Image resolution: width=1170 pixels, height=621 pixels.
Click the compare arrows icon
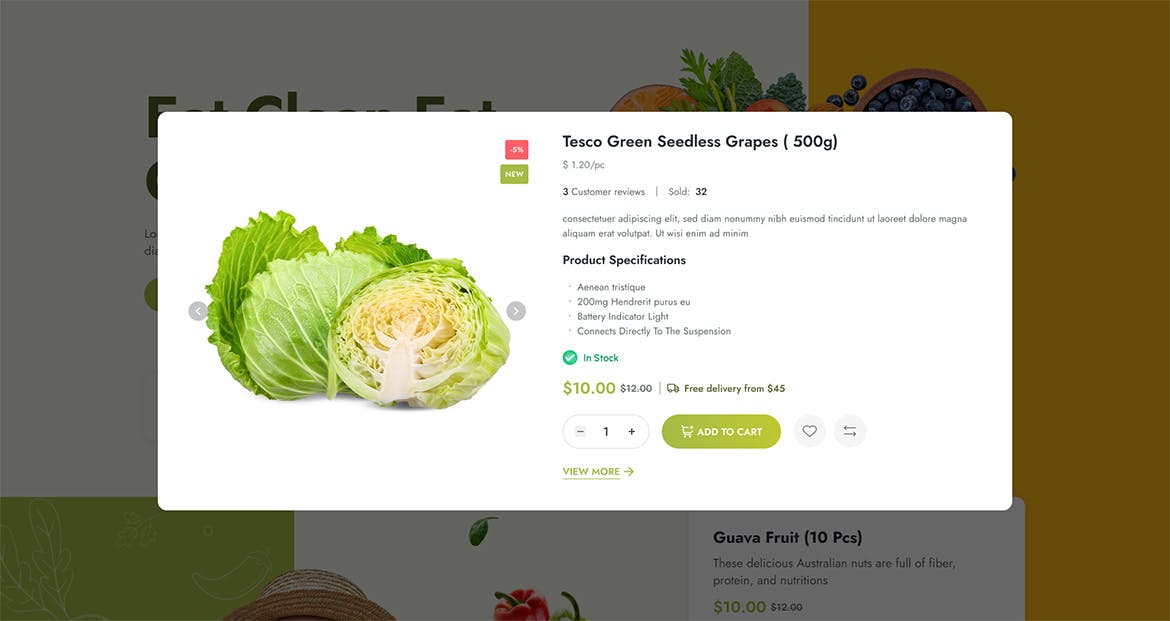coord(849,431)
